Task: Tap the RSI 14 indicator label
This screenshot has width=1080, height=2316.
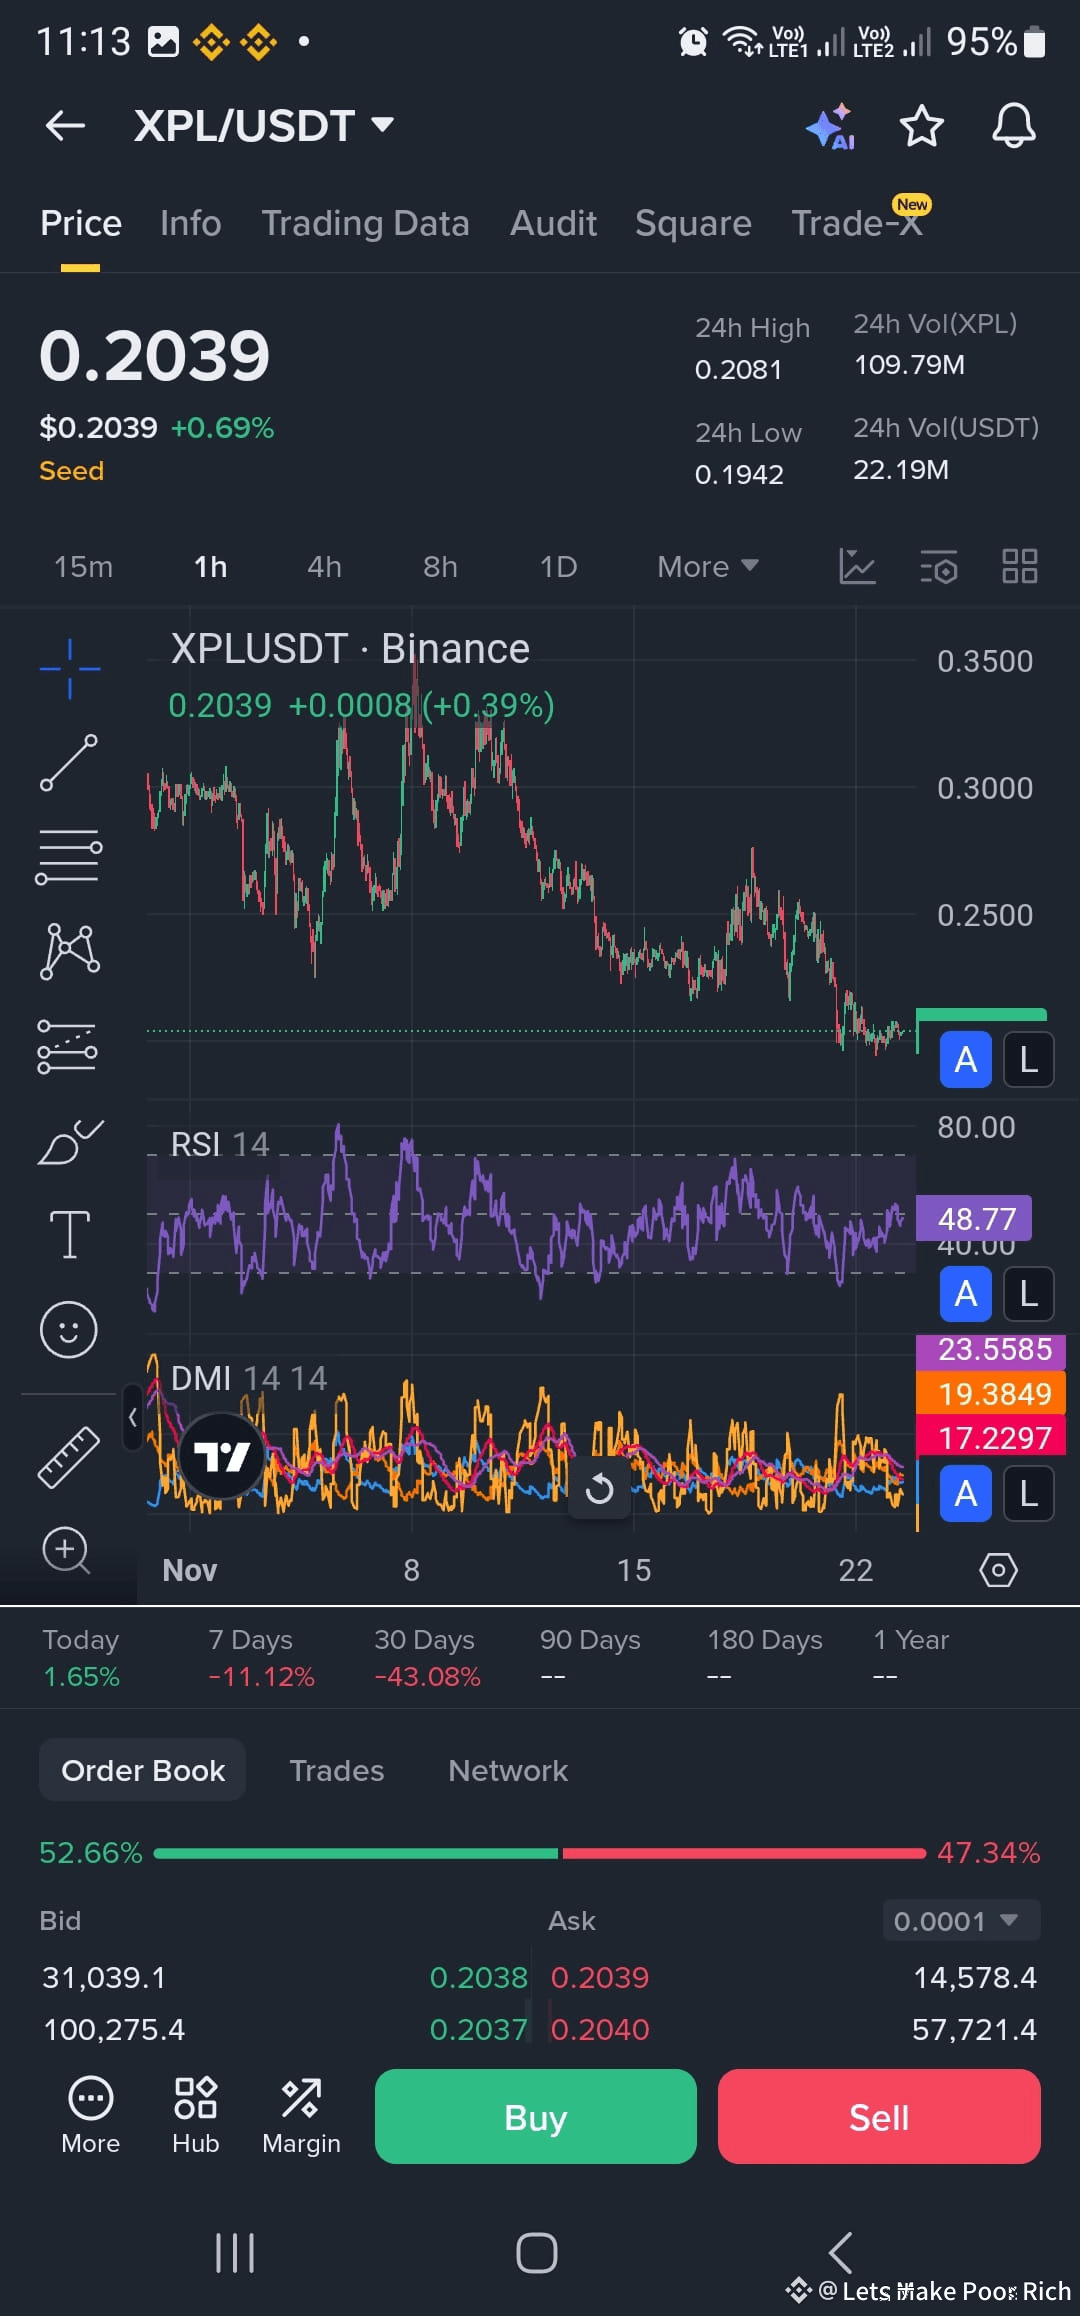Action: [x=220, y=1144]
